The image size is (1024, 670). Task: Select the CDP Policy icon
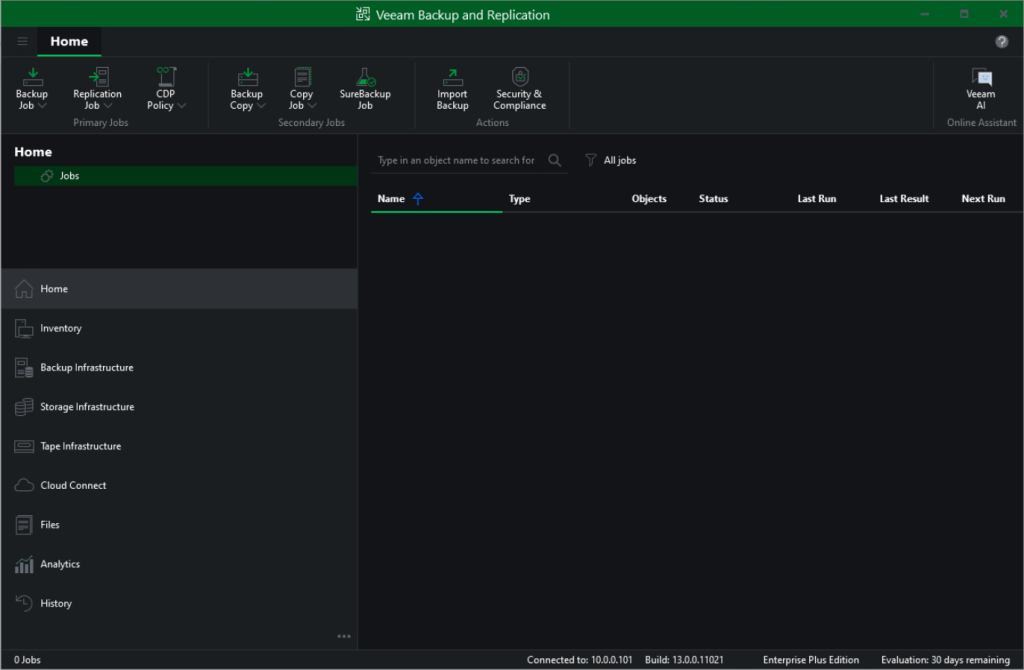pos(165,78)
